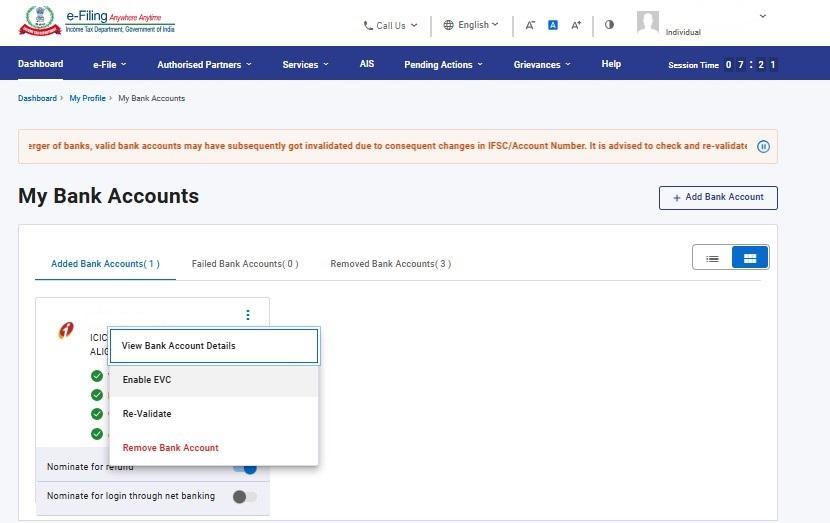Toggle Nominate for refund switch
This screenshot has width=830, height=523.
pos(245,468)
